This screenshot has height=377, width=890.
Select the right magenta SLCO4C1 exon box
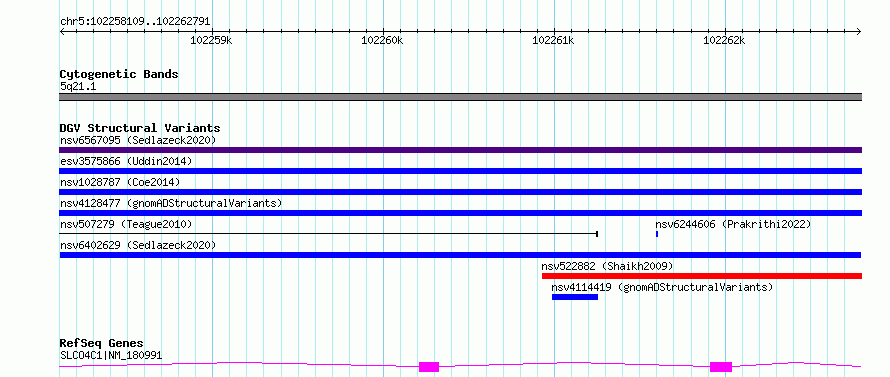point(721,367)
